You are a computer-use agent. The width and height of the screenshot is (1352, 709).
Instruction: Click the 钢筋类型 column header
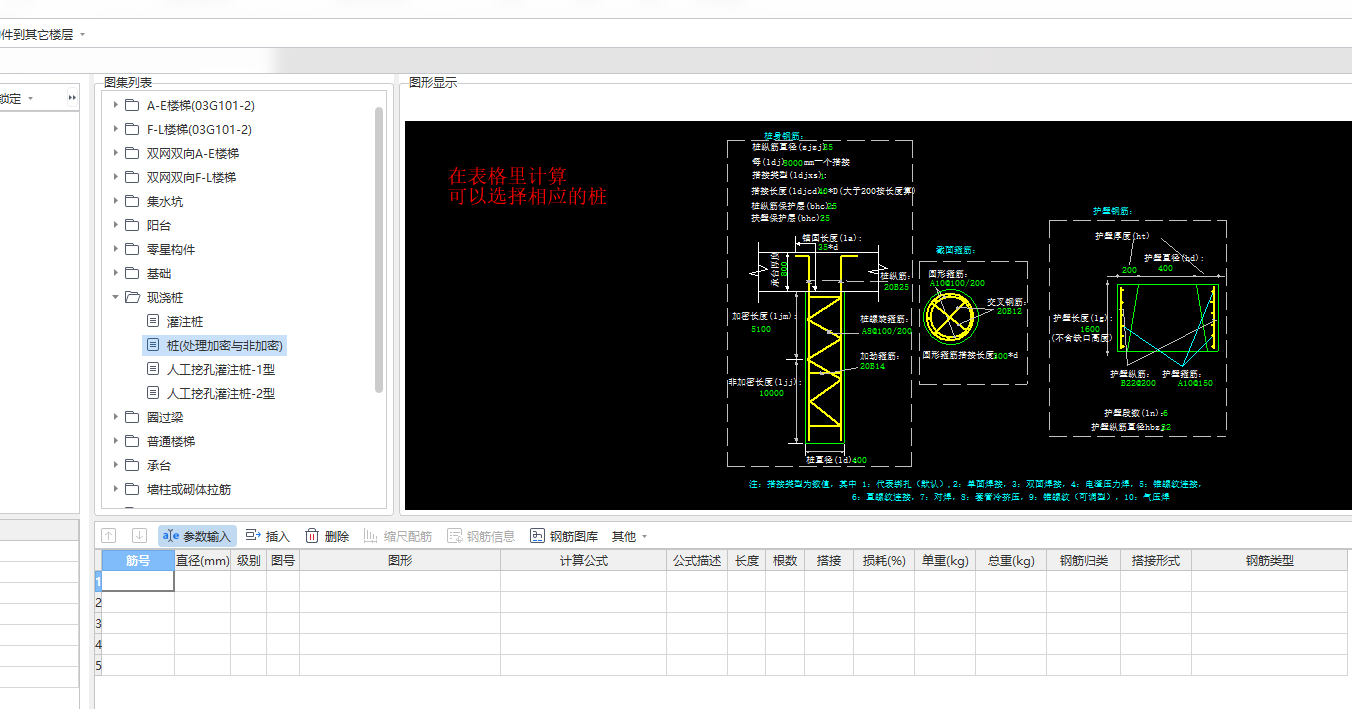(1270, 561)
